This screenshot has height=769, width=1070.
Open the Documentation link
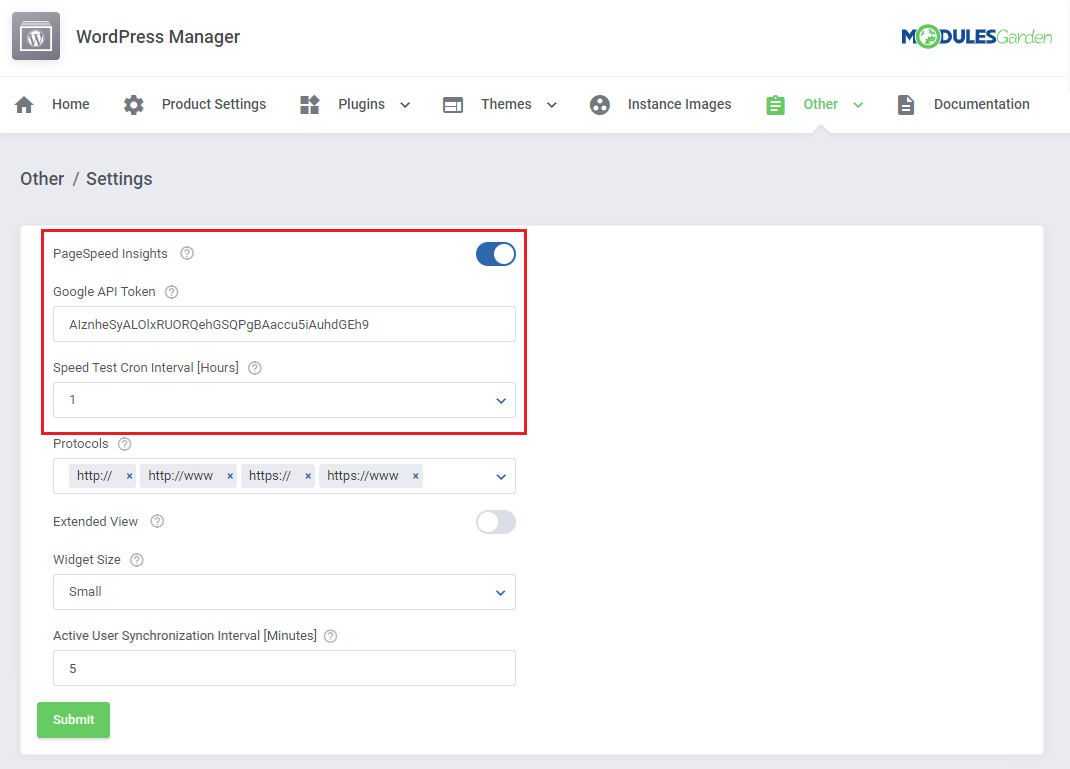(981, 104)
